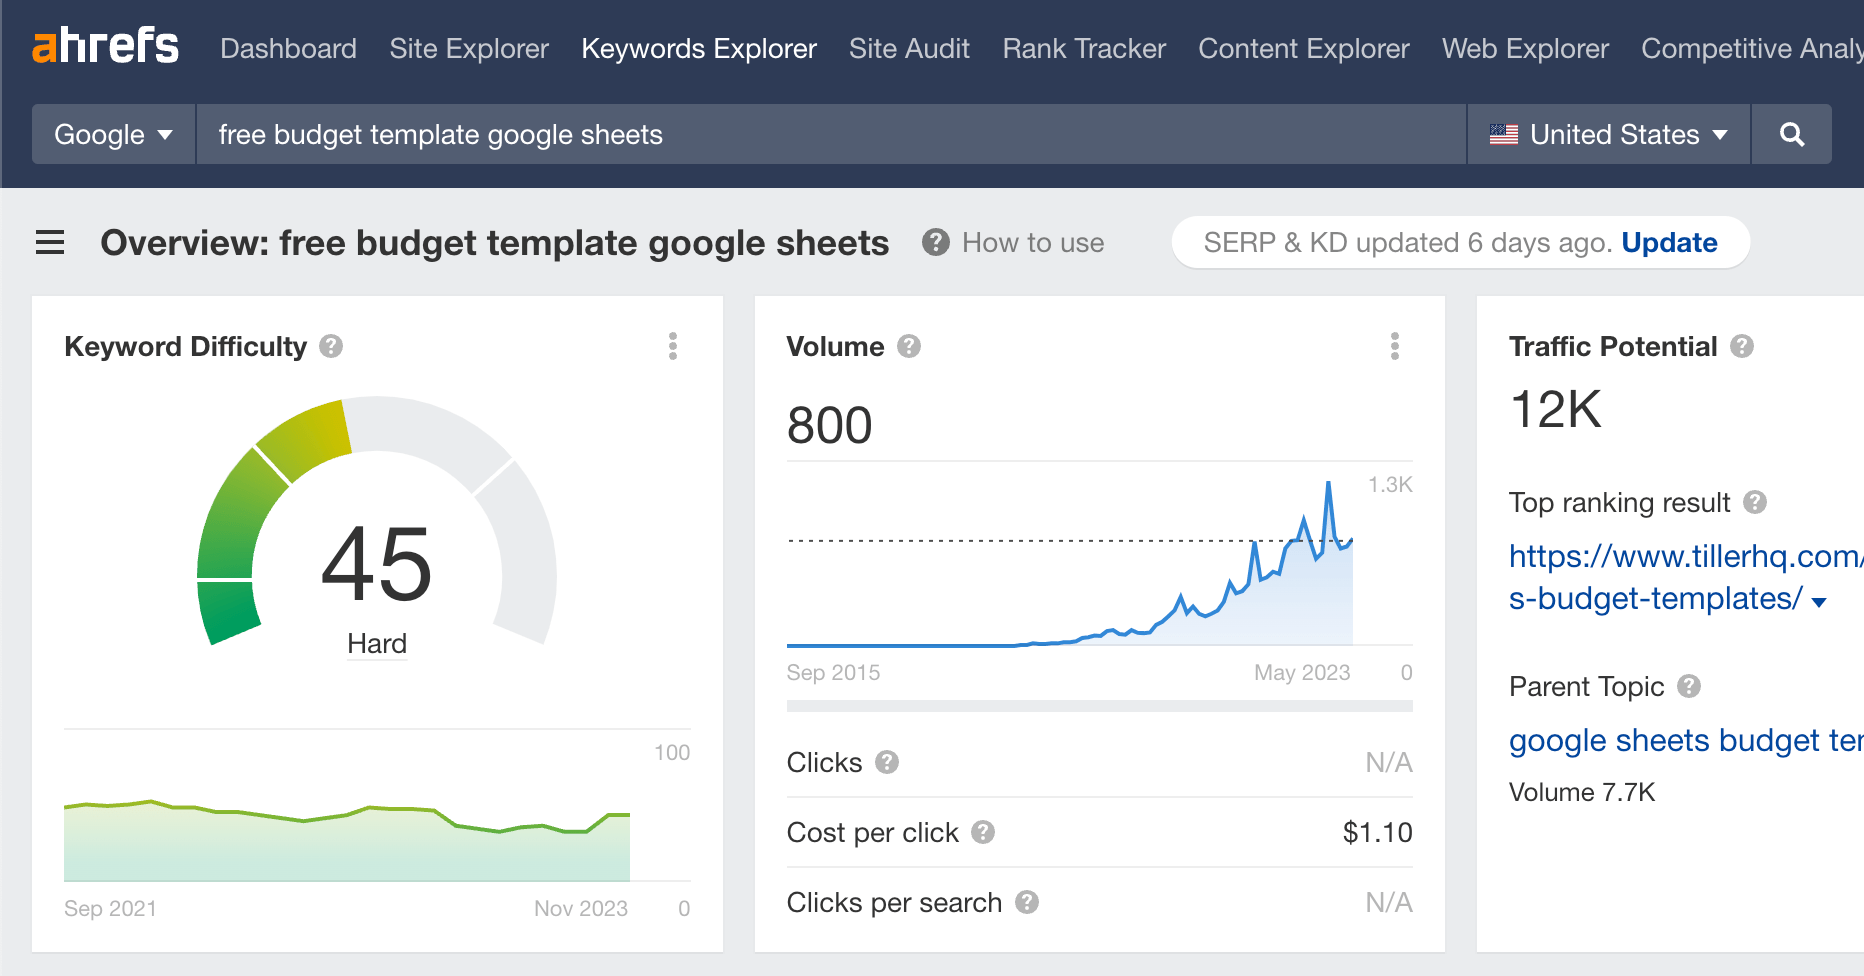Click the Traffic Potential help icon
This screenshot has width=1864, height=976.
click(1742, 347)
